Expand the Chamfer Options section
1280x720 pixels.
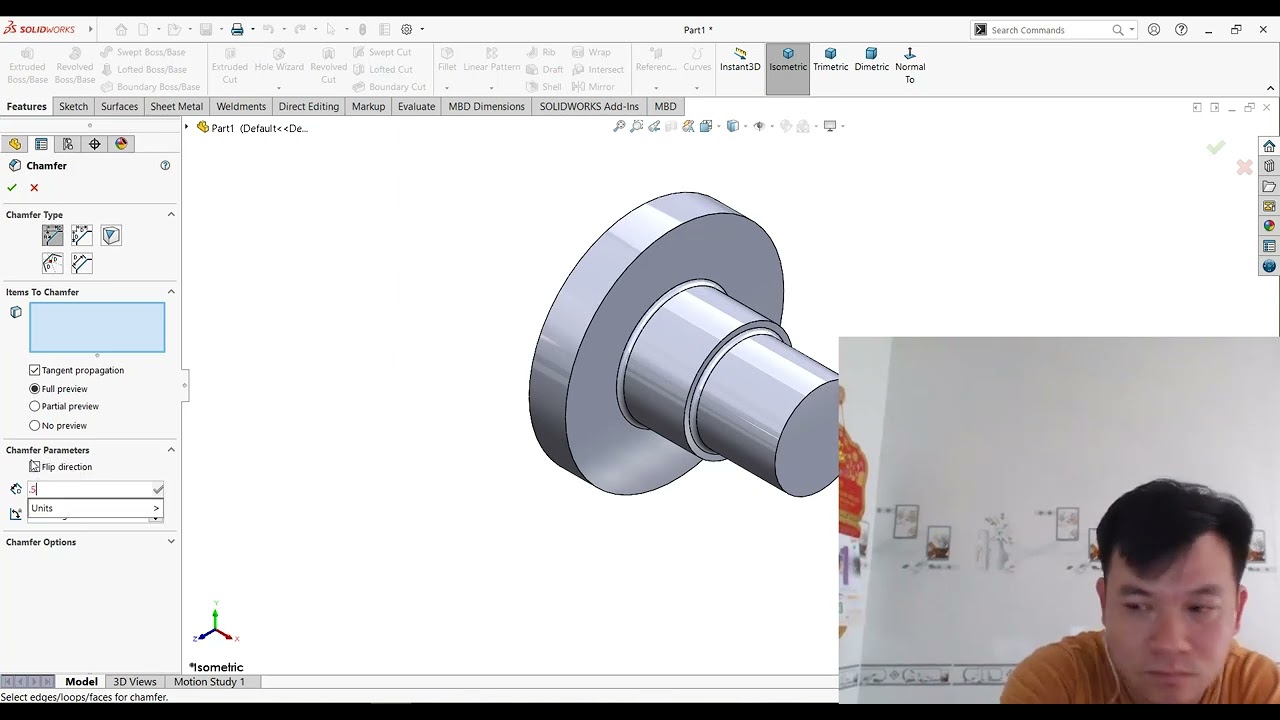(x=171, y=542)
